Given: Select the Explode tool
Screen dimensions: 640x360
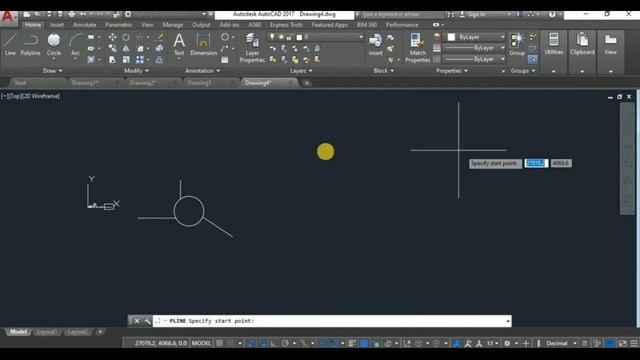Looking at the screenshot, I should (x=160, y=49).
